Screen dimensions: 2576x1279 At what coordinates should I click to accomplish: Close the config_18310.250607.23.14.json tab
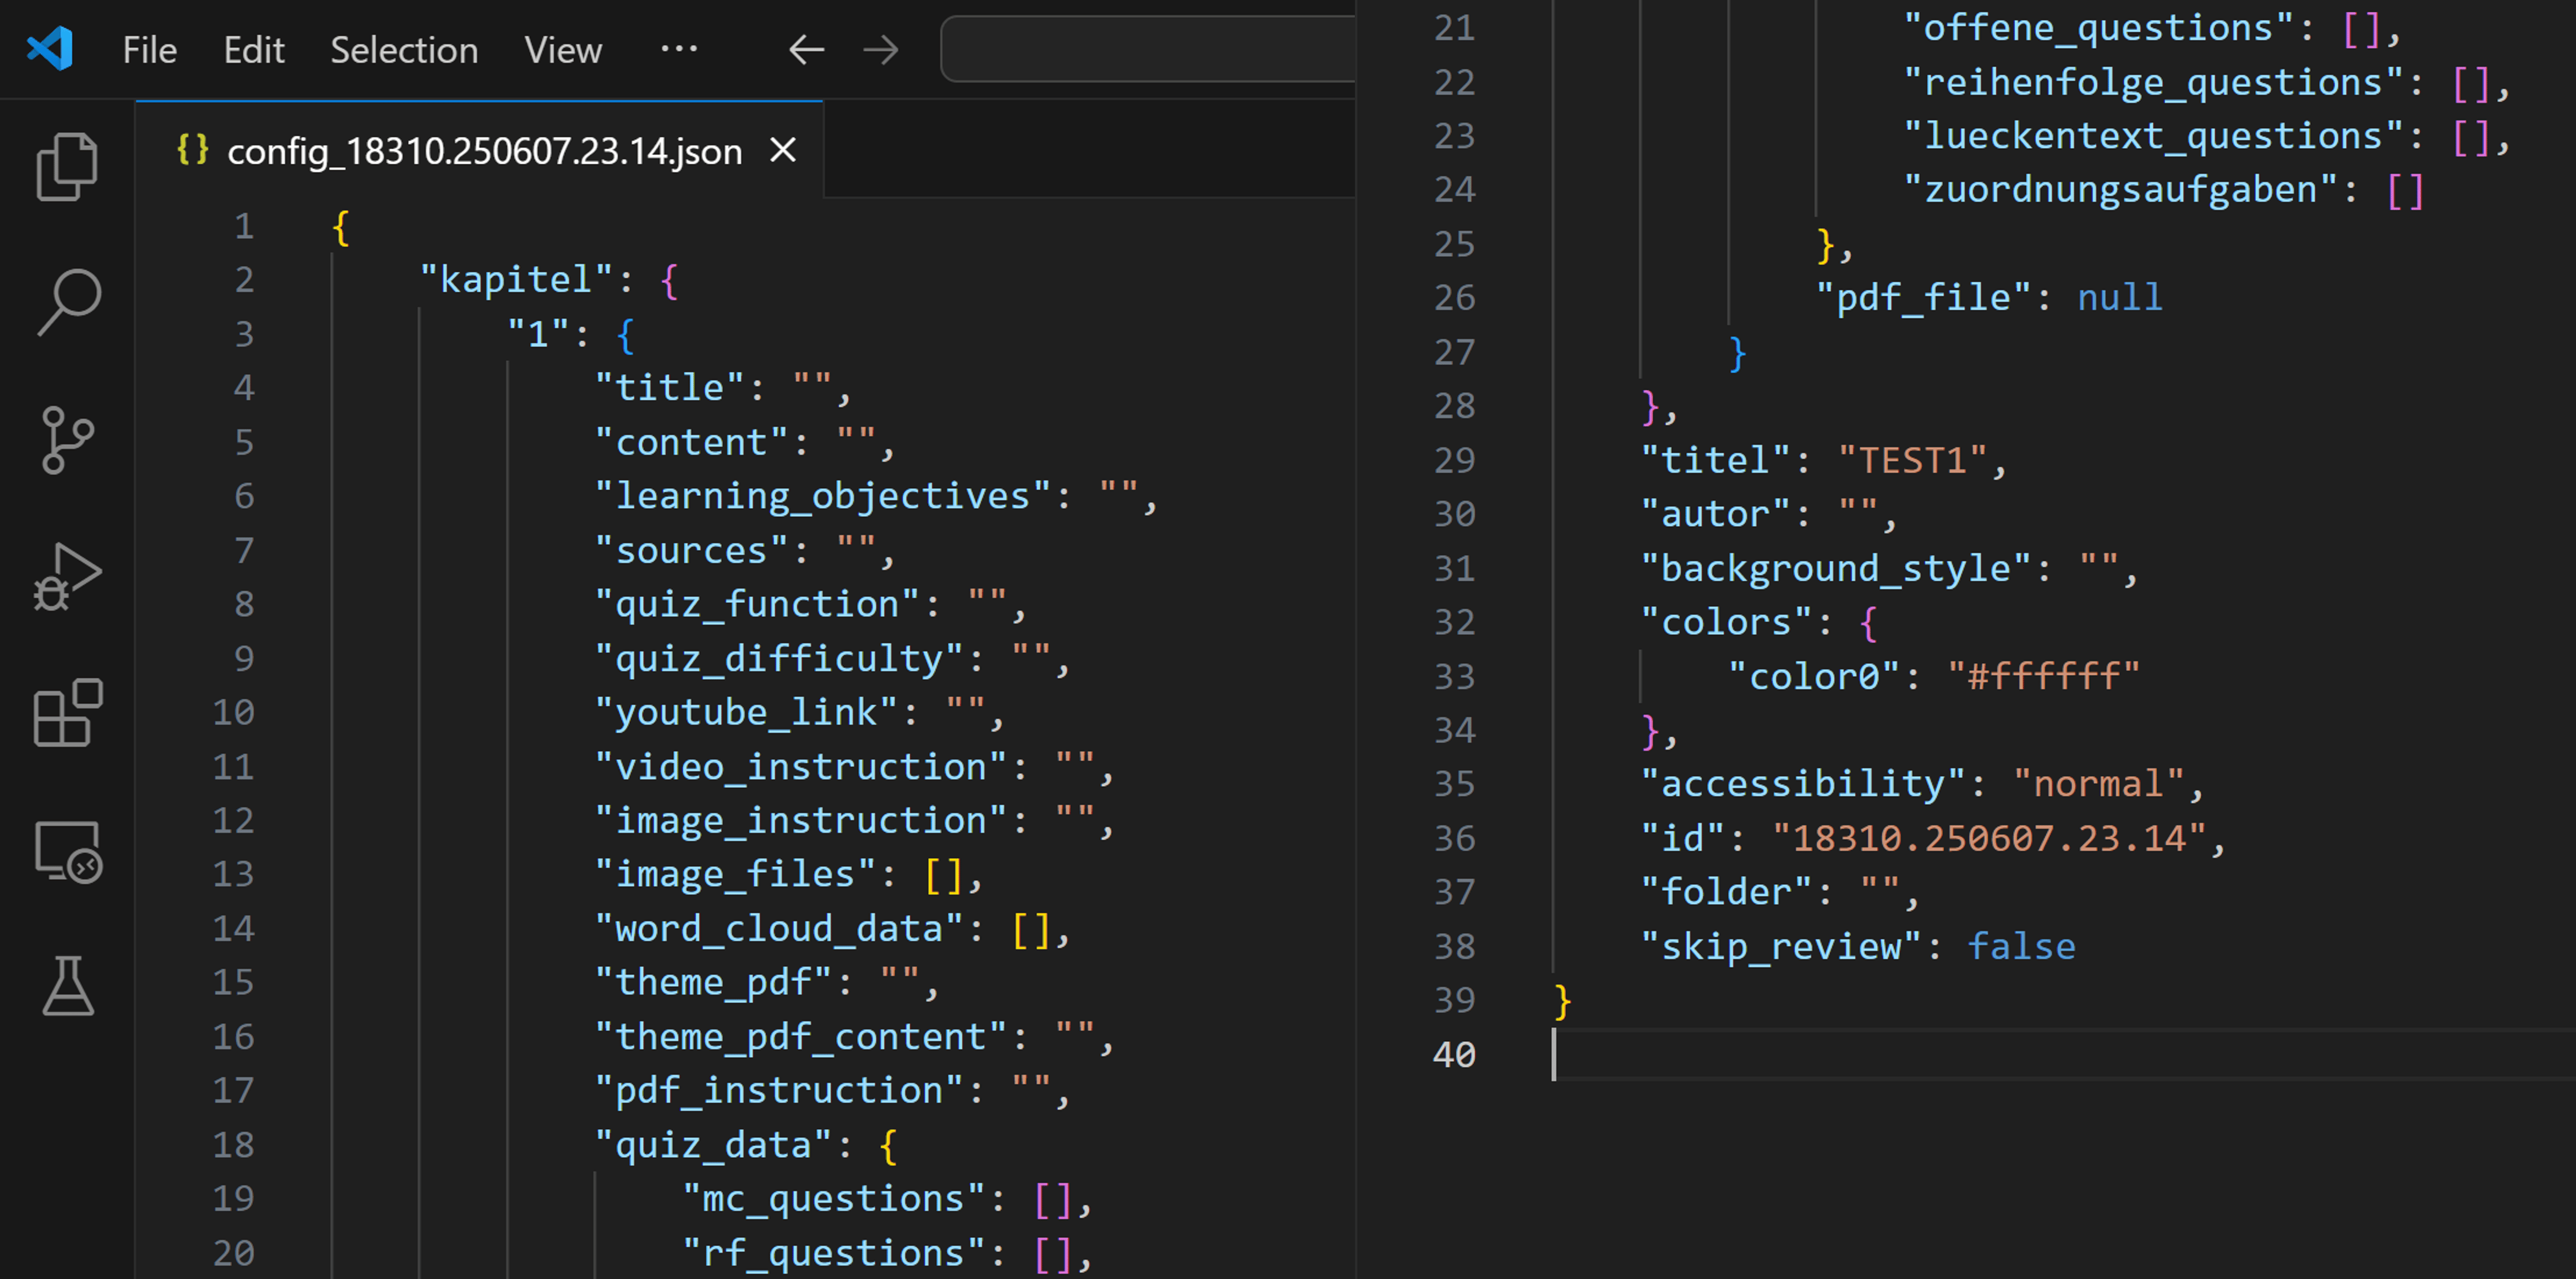pyautogui.click(x=783, y=150)
